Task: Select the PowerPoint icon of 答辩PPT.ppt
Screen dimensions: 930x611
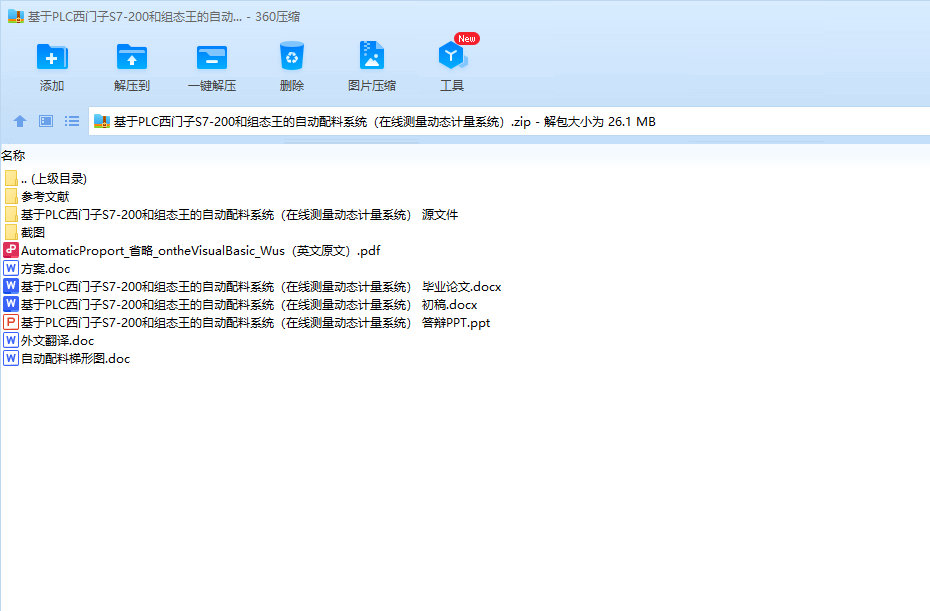Action: click(11, 322)
